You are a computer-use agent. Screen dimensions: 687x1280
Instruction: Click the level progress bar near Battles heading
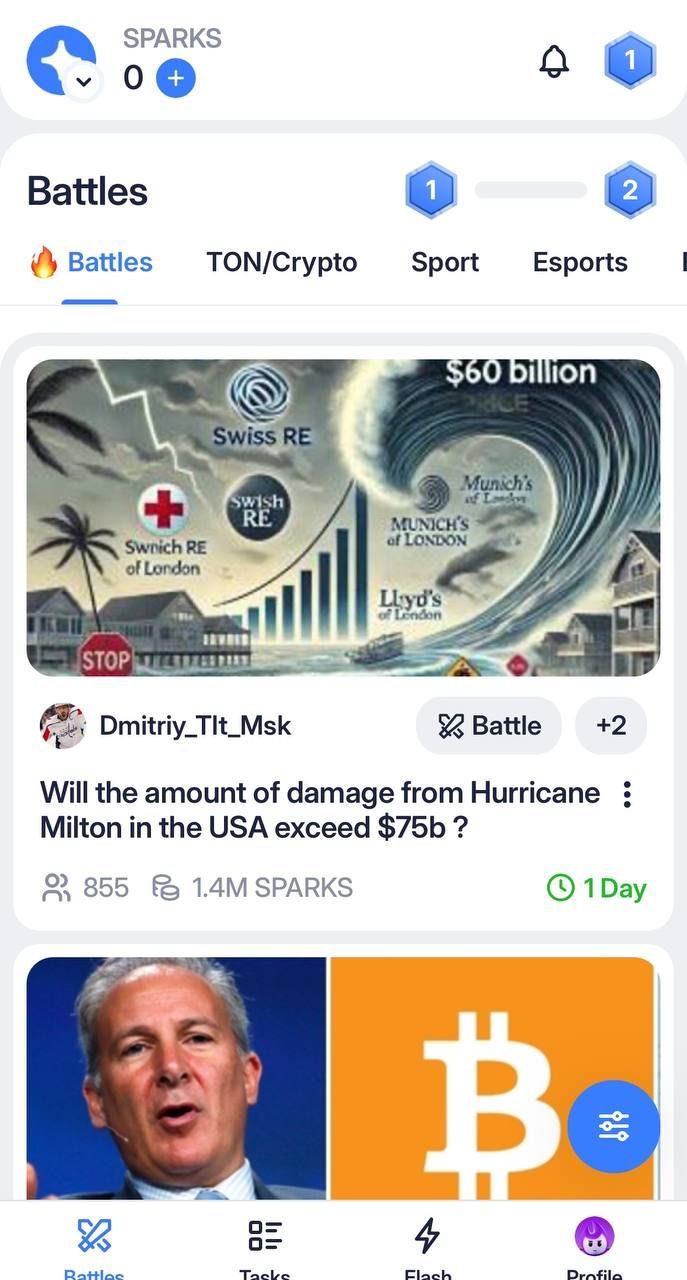[531, 190]
